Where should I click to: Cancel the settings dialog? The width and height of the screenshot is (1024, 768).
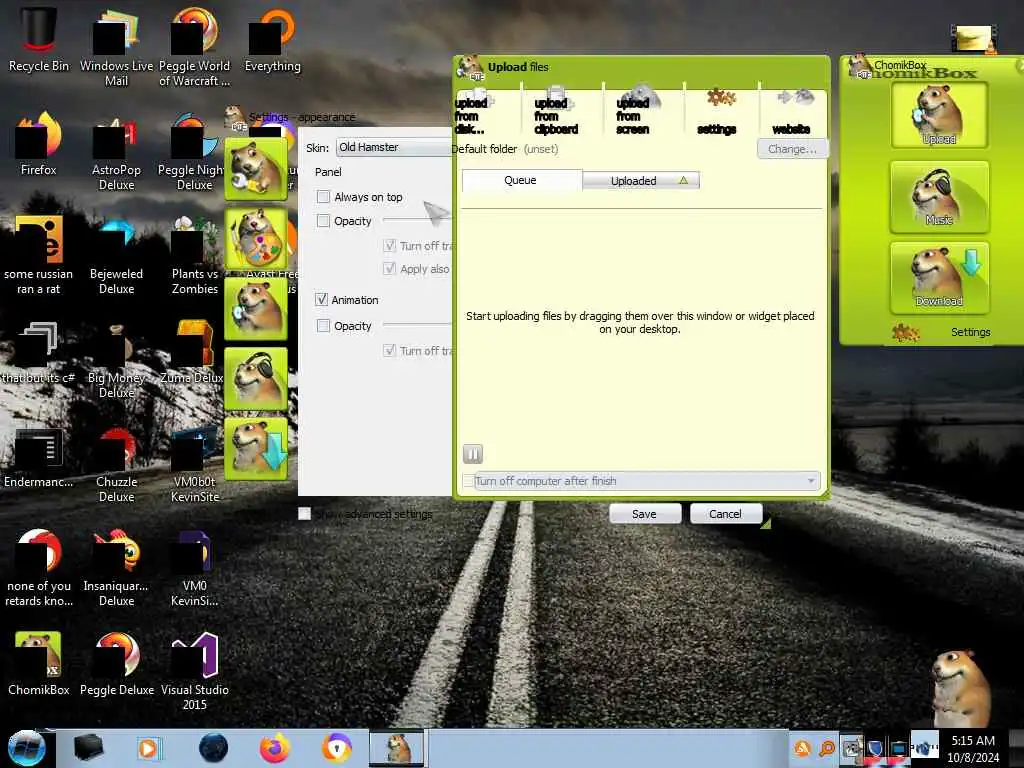pyautogui.click(x=725, y=514)
